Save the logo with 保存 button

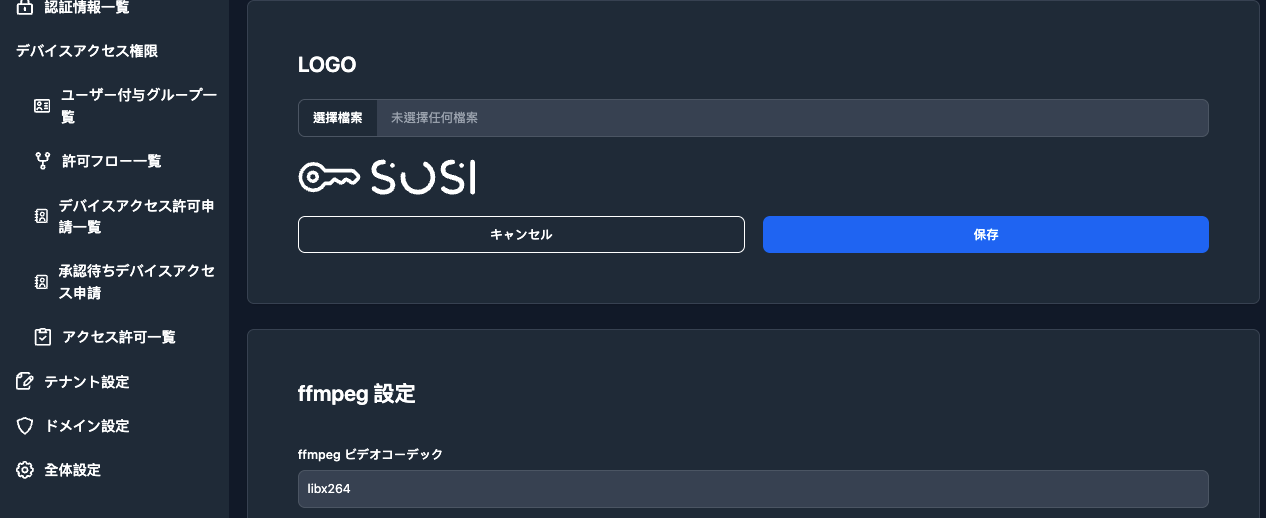click(x=985, y=235)
